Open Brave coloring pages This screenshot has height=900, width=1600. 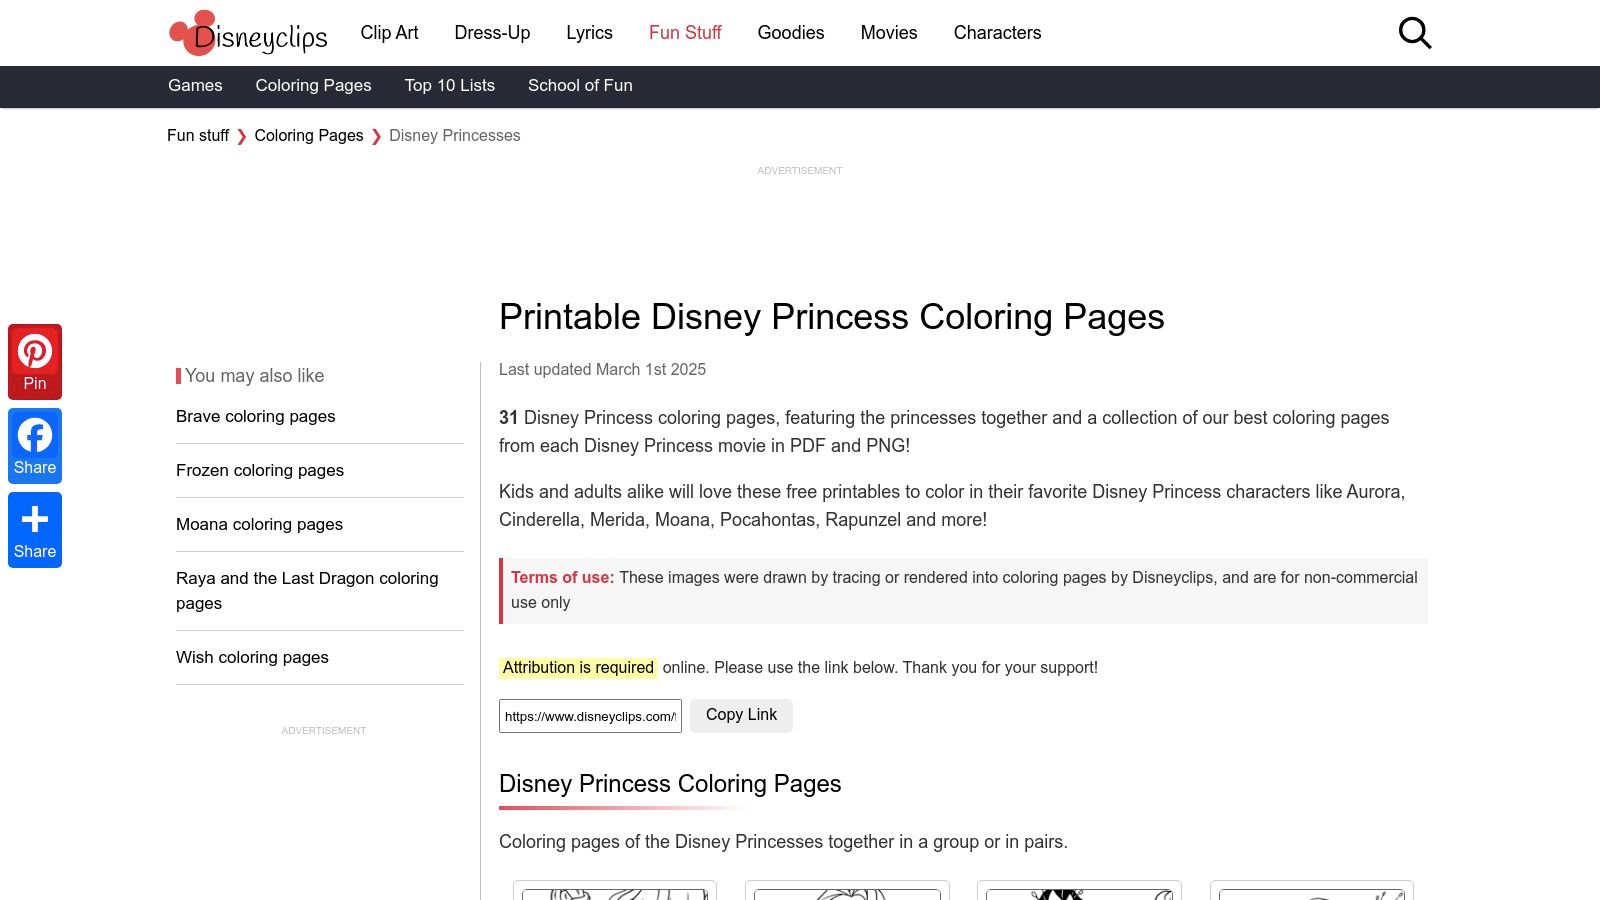[x=255, y=416]
